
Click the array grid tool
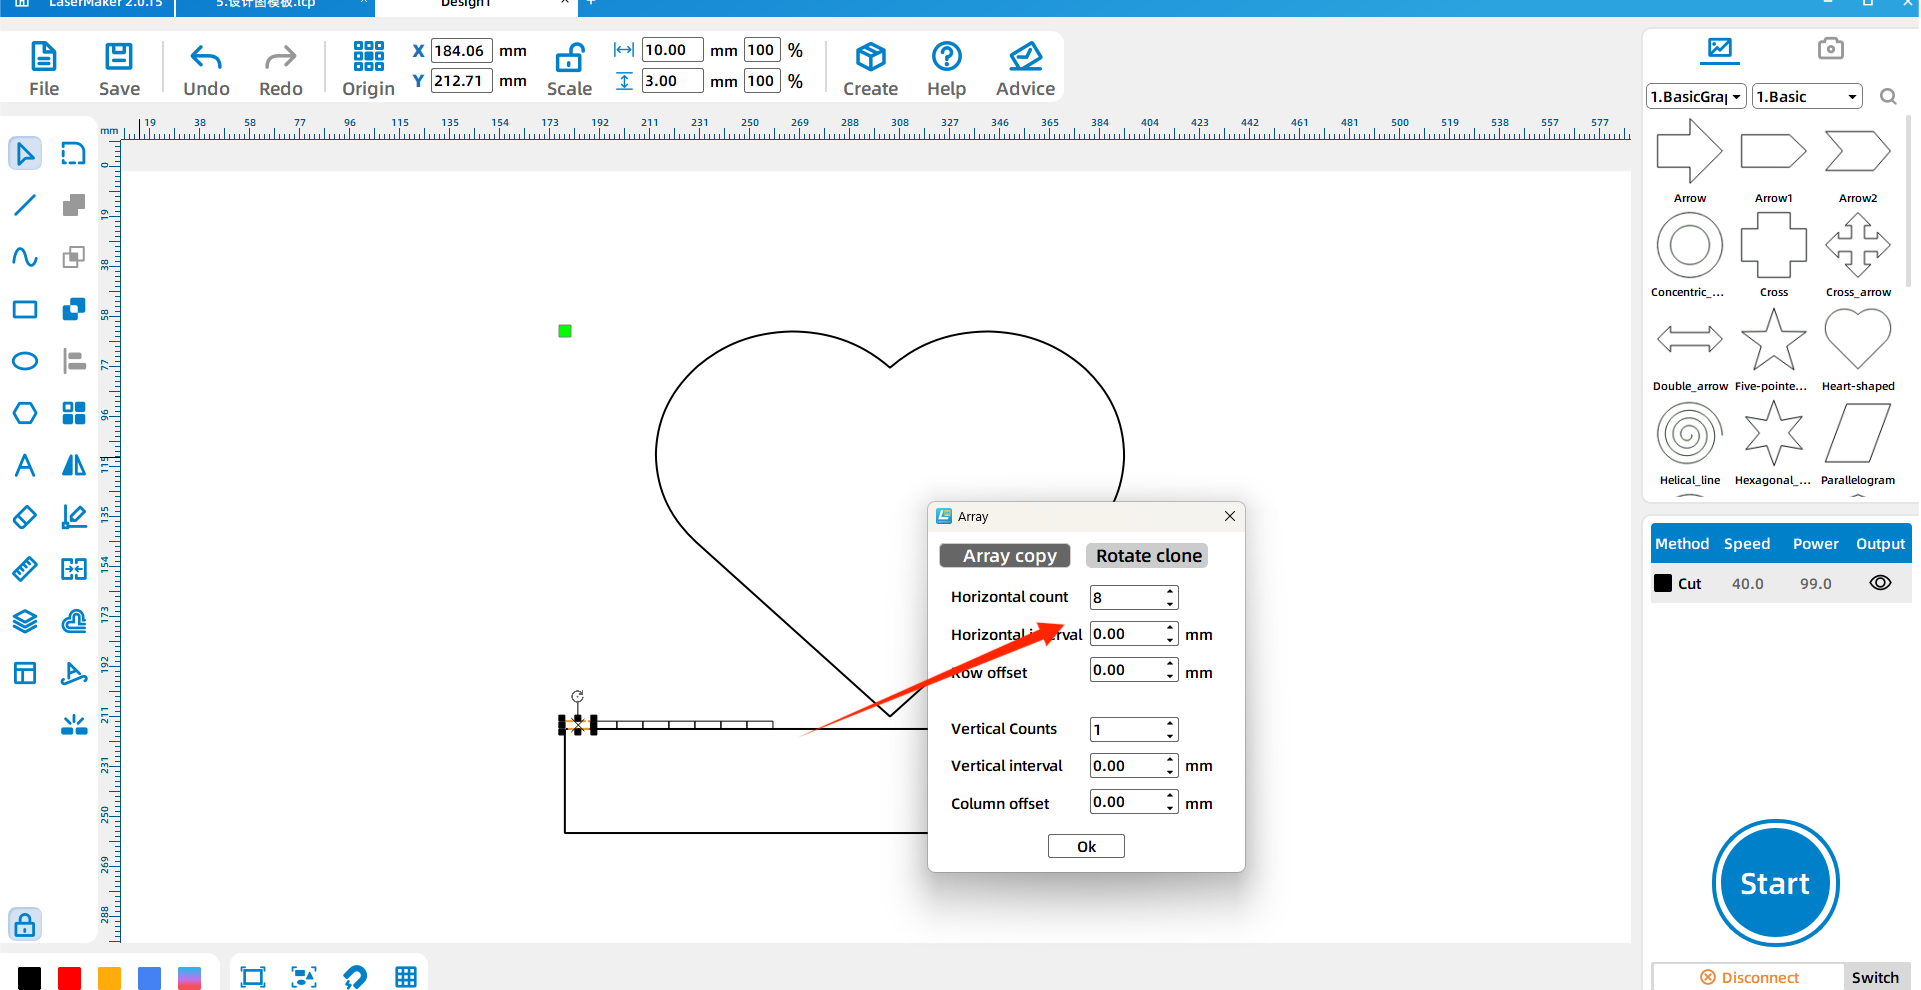74,413
